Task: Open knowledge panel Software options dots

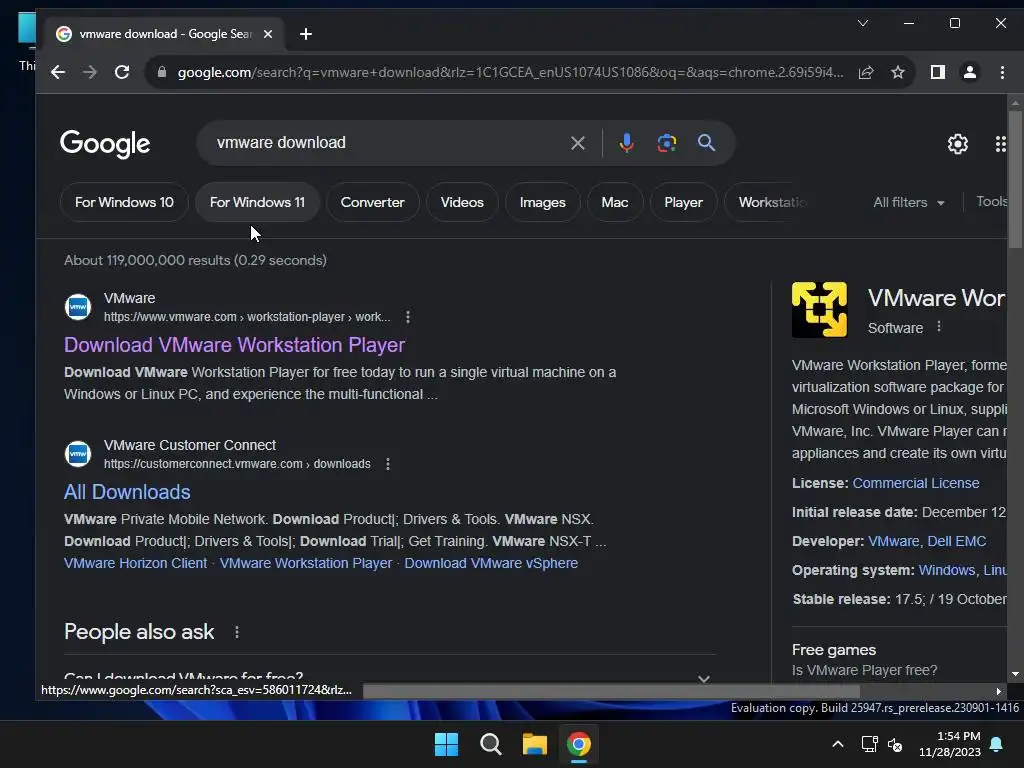Action: (x=939, y=327)
